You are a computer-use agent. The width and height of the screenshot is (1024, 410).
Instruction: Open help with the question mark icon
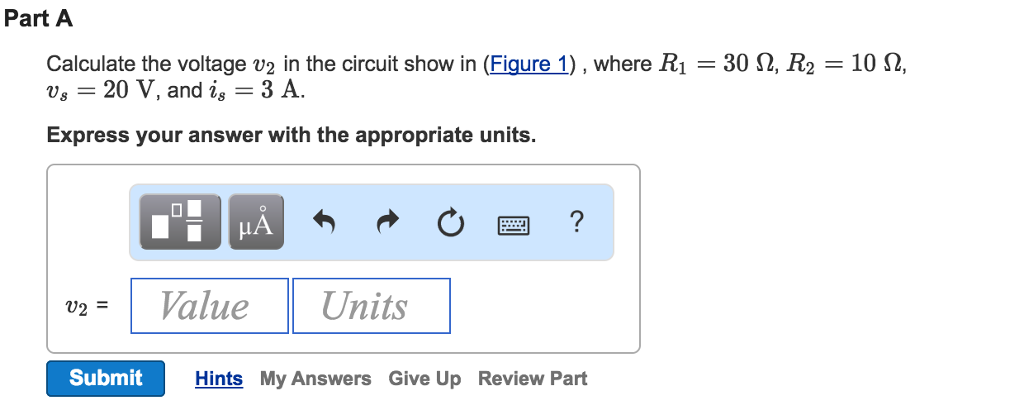[575, 223]
